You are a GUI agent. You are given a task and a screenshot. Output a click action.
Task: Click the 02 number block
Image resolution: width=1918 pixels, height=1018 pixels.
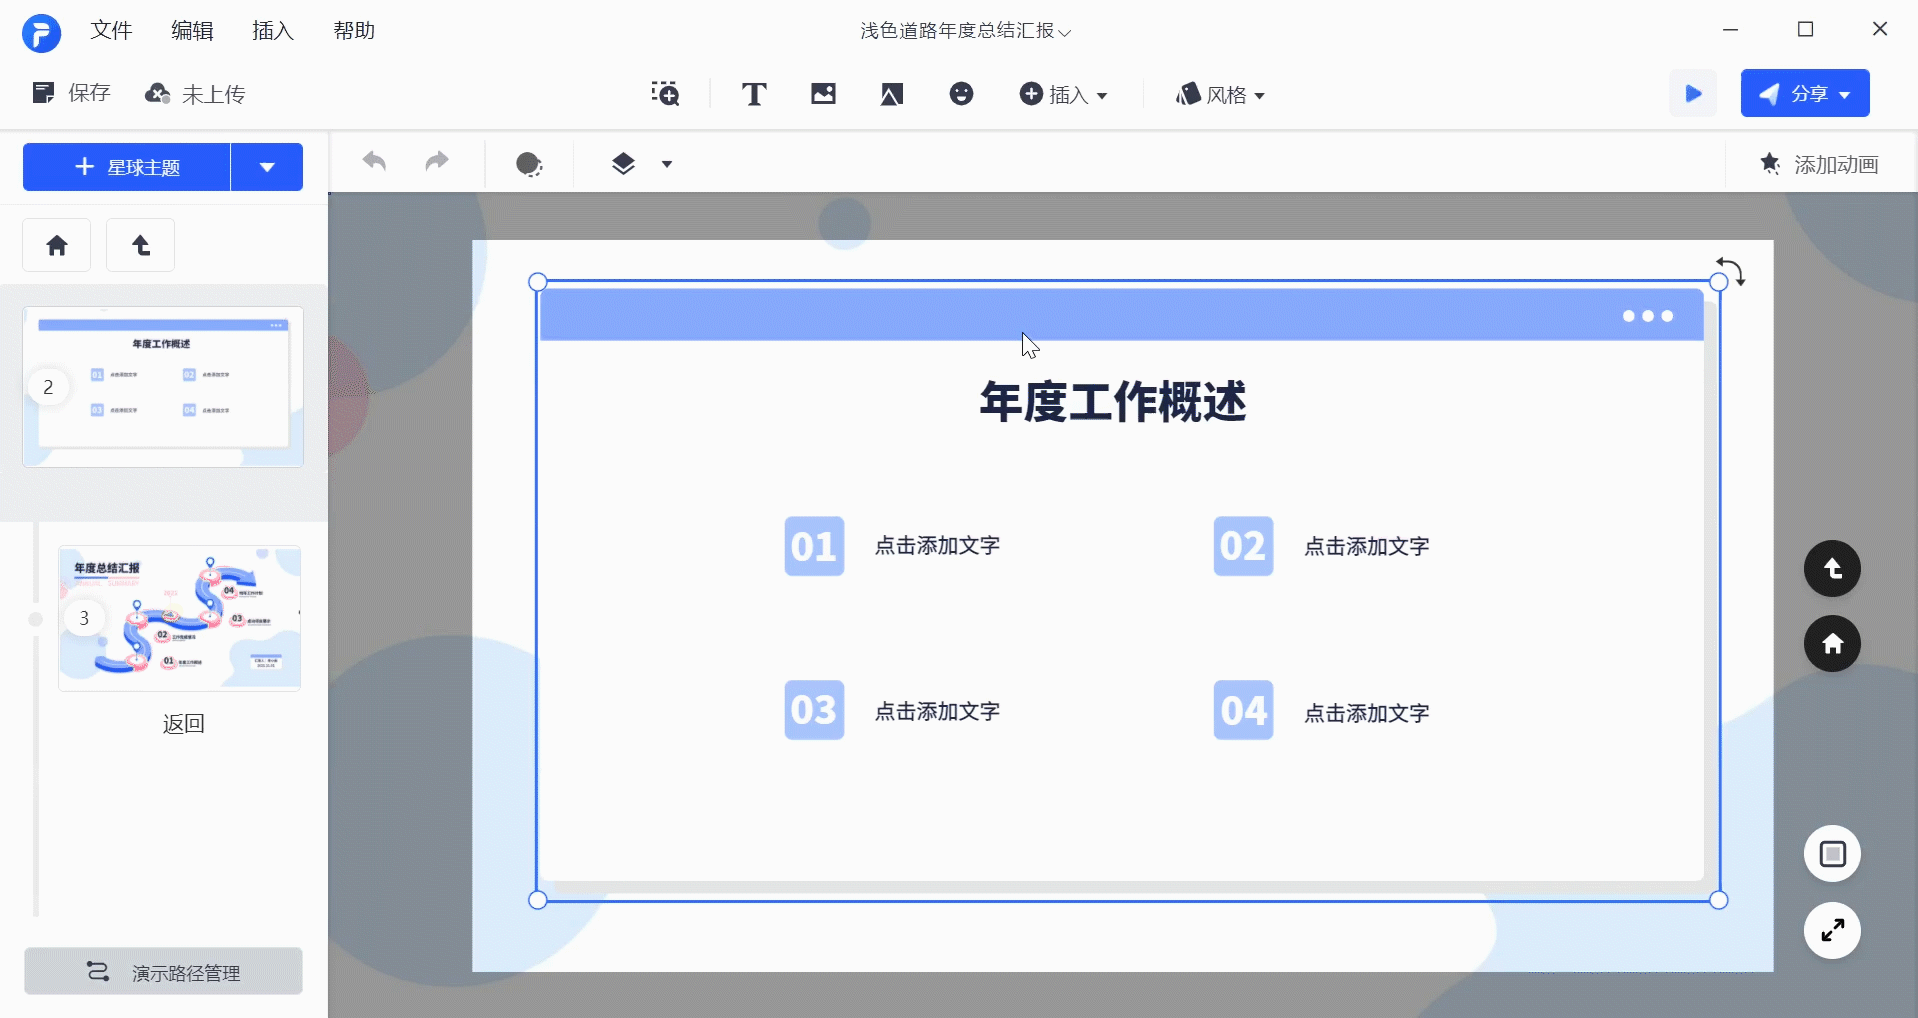1243,546
